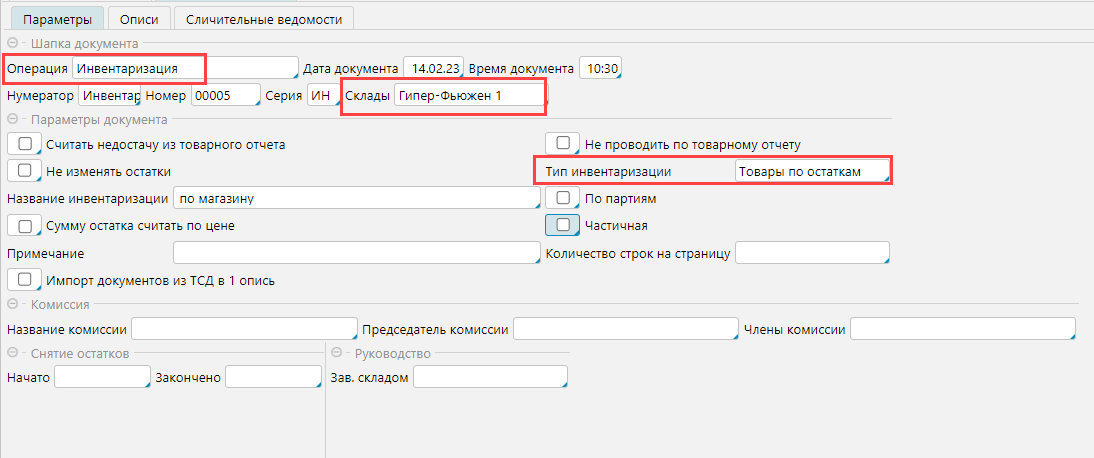
Task: Collapse the Параметры документа section
Action: [x=13, y=120]
